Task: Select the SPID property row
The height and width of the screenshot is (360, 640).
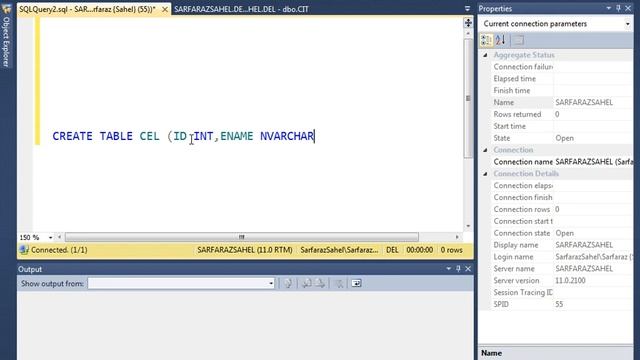Action: [562, 304]
